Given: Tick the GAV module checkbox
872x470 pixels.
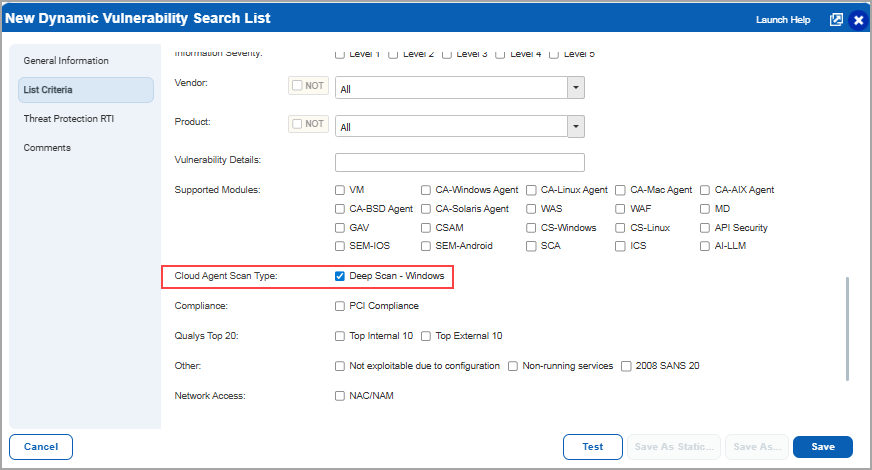Looking at the screenshot, I should click(x=340, y=228).
